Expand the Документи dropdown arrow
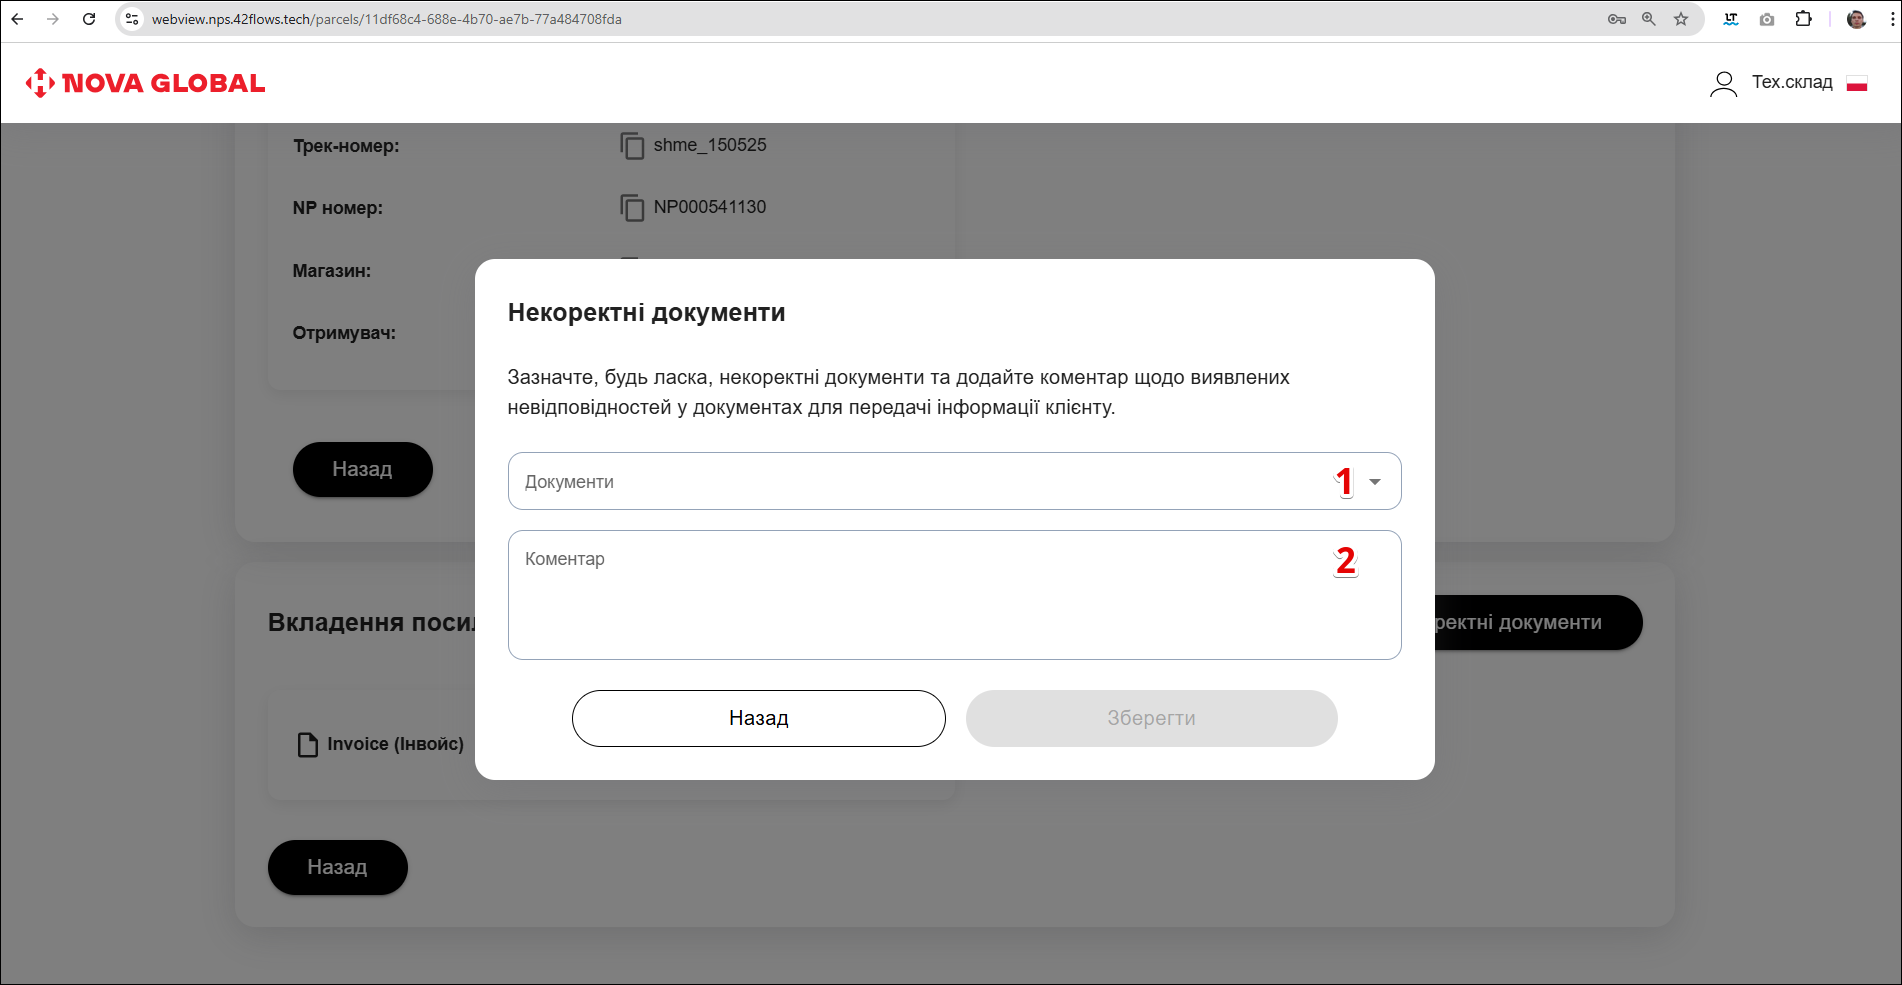 coord(1375,482)
